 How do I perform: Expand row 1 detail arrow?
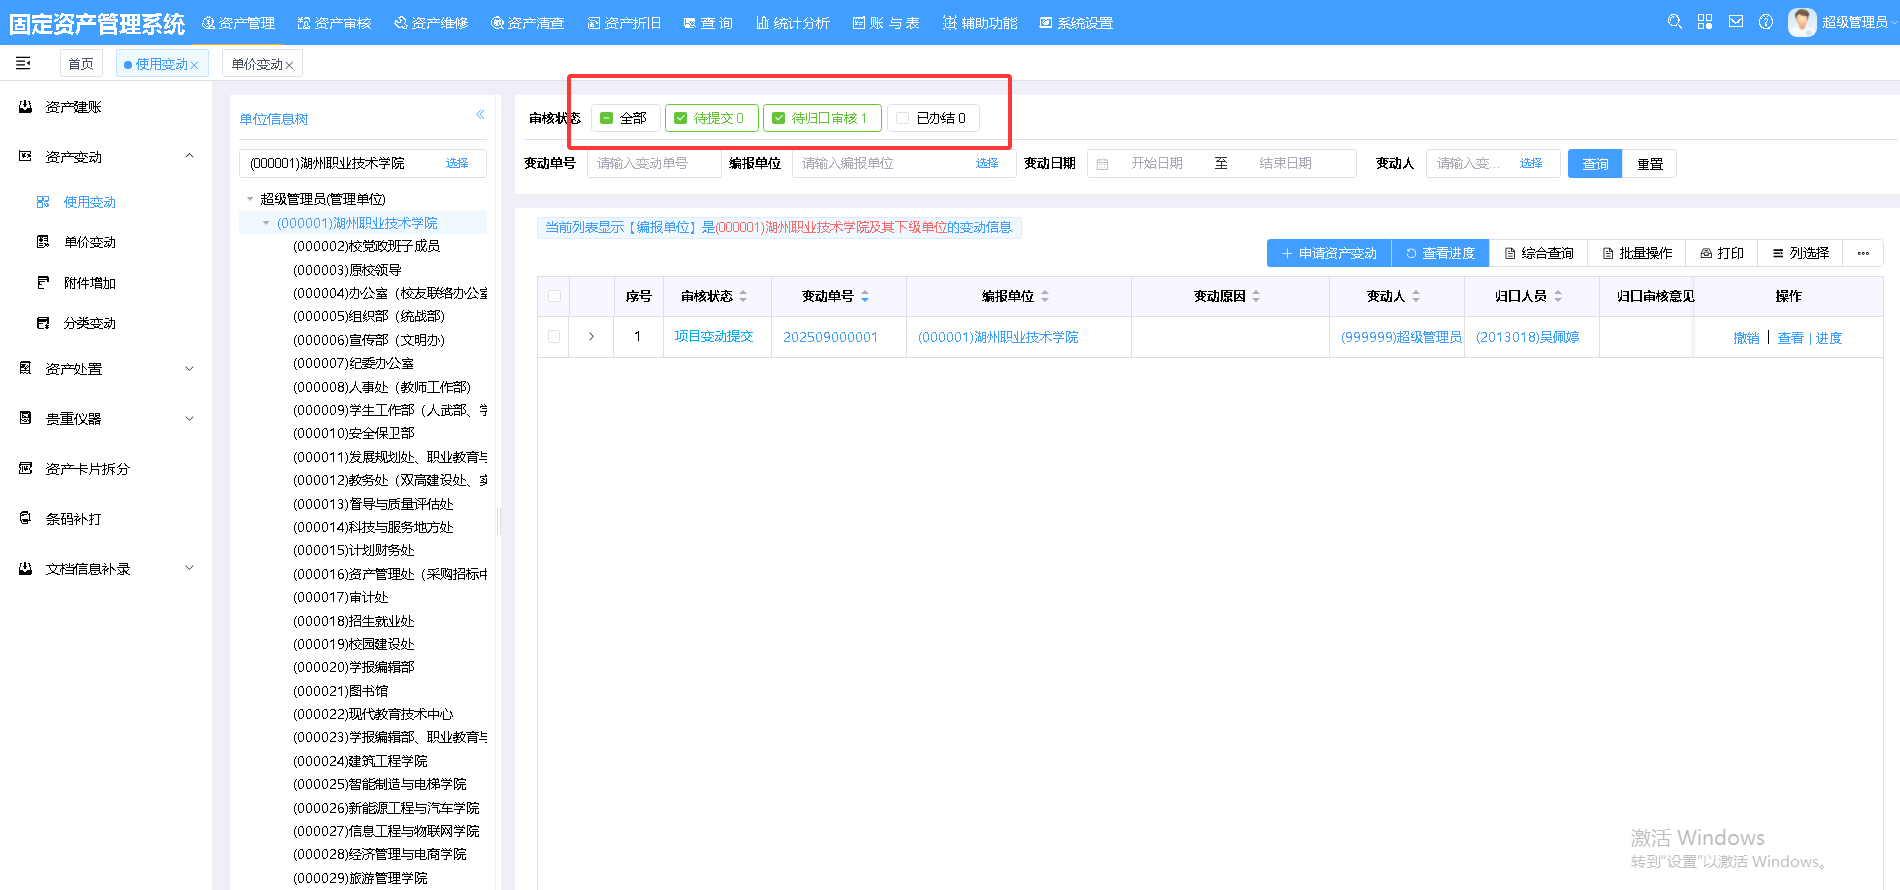592,337
